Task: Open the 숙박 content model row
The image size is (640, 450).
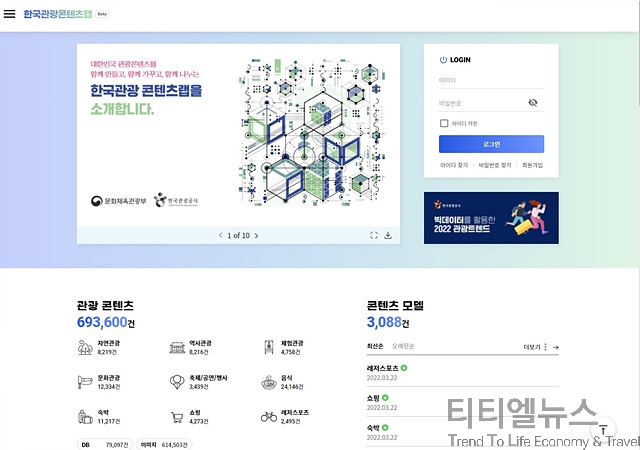Action: tap(462, 432)
